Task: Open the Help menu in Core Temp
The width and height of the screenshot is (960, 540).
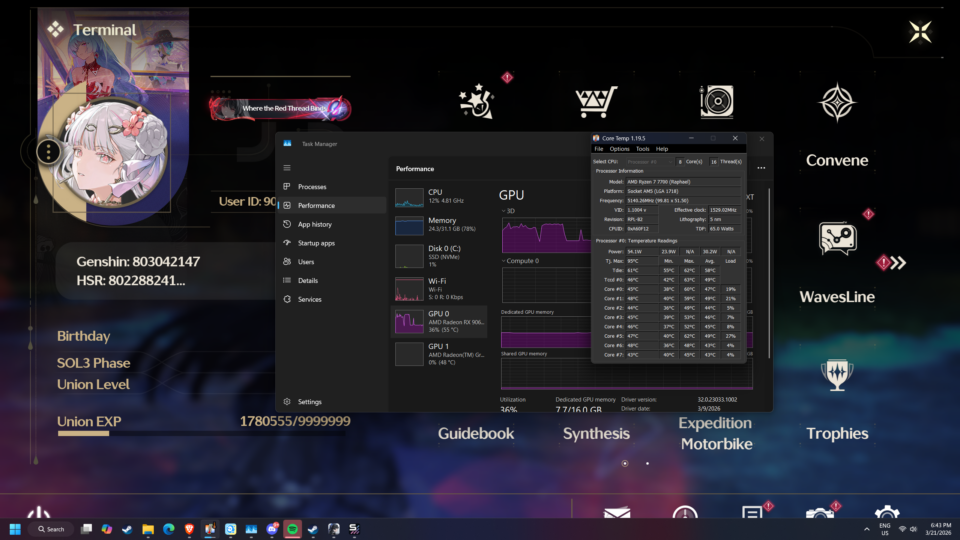Action: pyautogui.click(x=662, y=149)
